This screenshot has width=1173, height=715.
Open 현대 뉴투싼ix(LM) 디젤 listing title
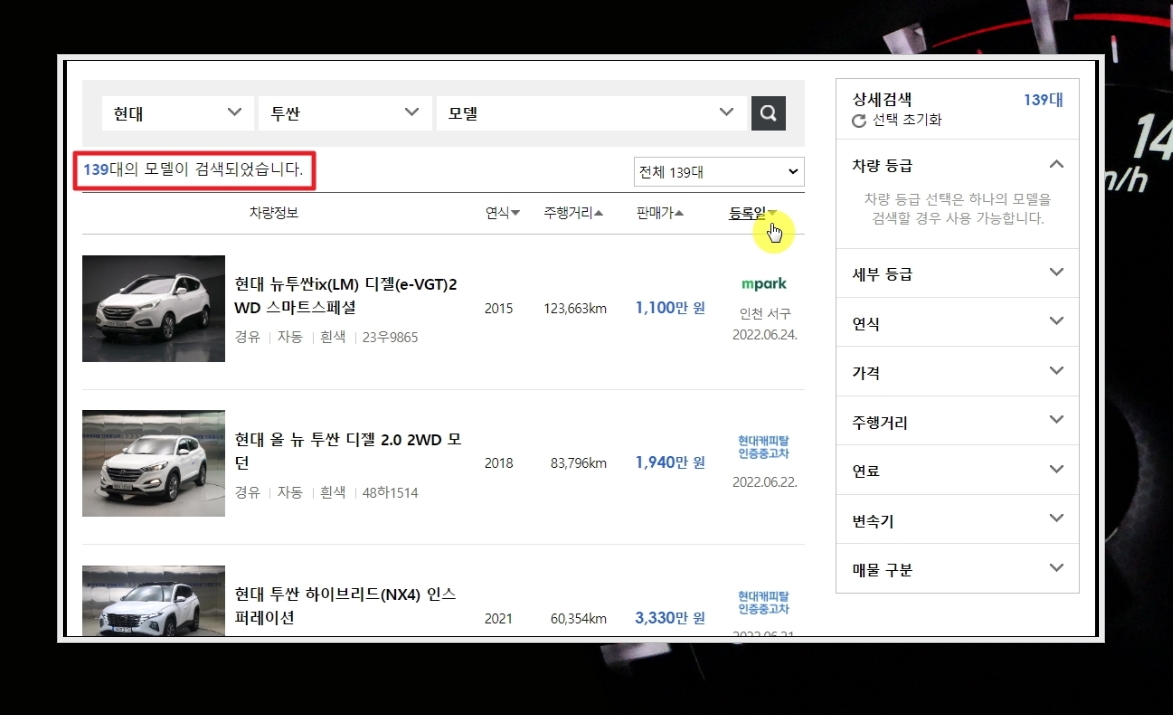click(346, 295)
